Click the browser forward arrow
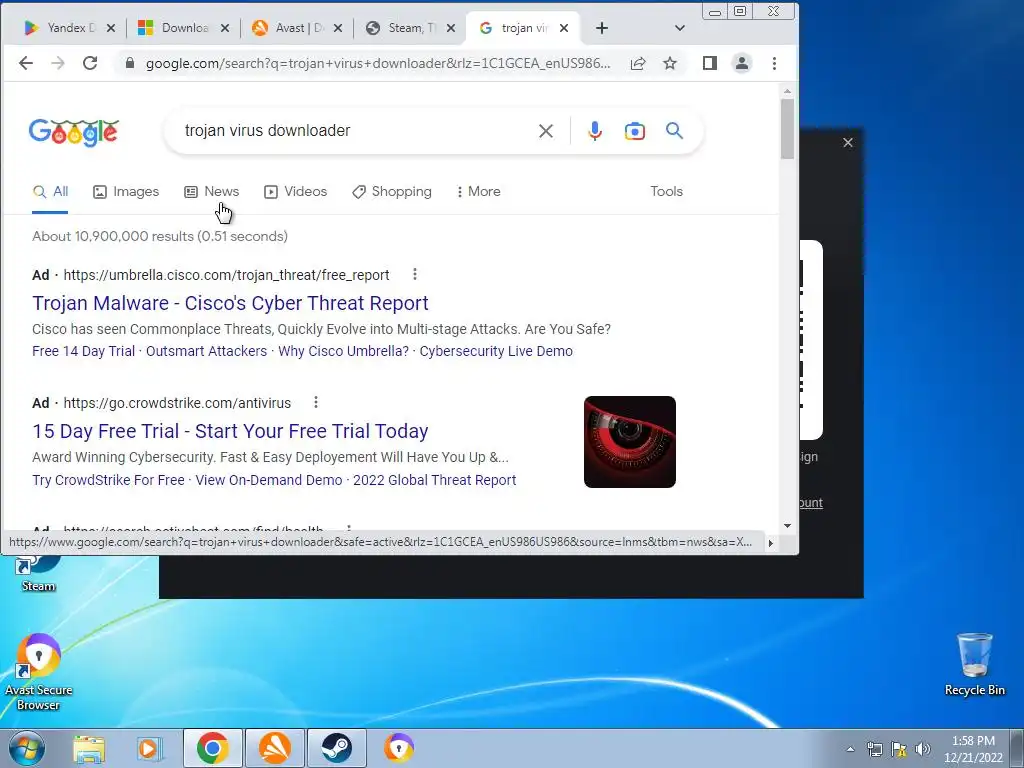Image resolution: width=1024 pixels, height=768 pixels. click(x=57, y=63)
